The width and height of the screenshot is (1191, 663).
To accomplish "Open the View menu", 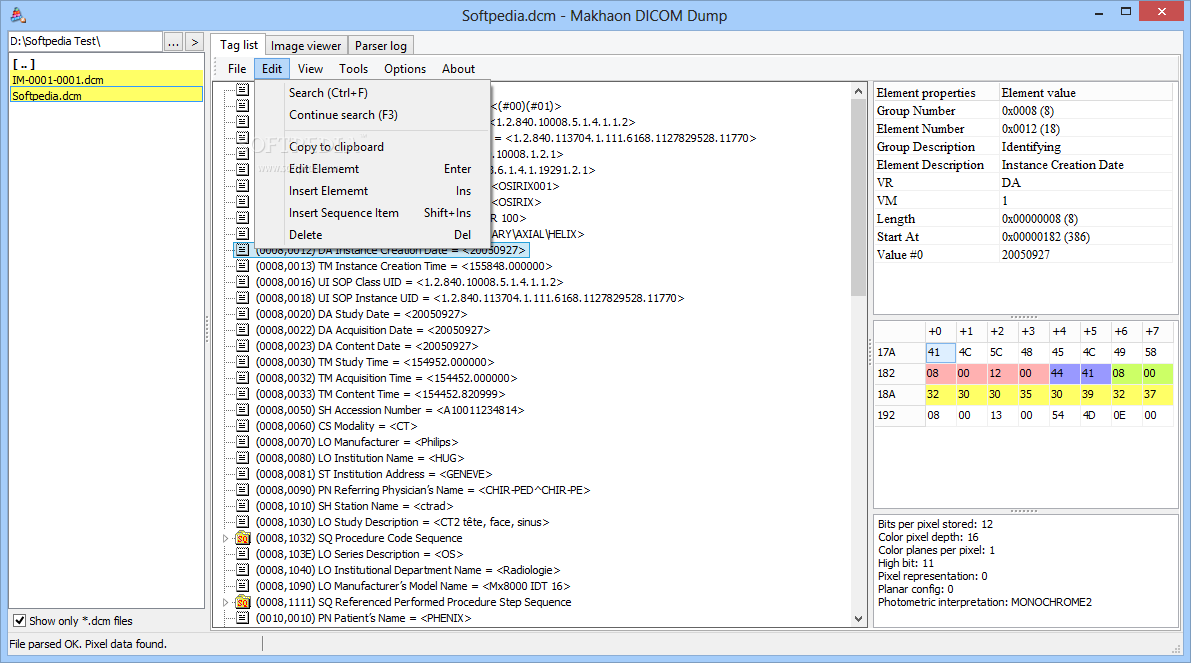I will 310,68.
